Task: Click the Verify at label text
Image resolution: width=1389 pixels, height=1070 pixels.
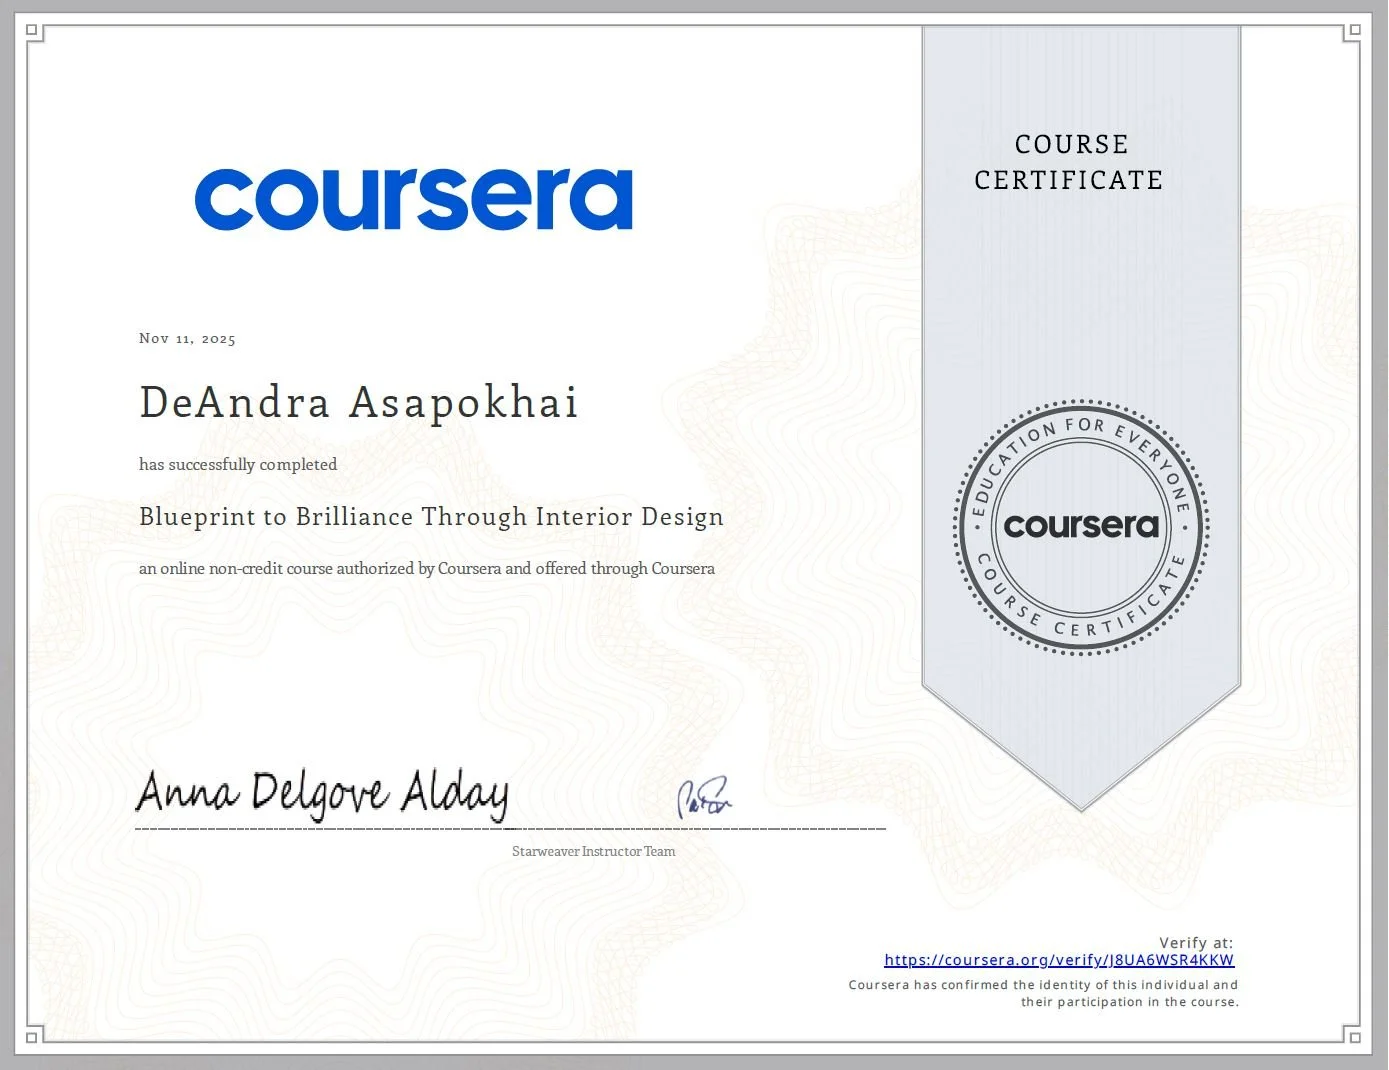Action: pos(1196,942)
